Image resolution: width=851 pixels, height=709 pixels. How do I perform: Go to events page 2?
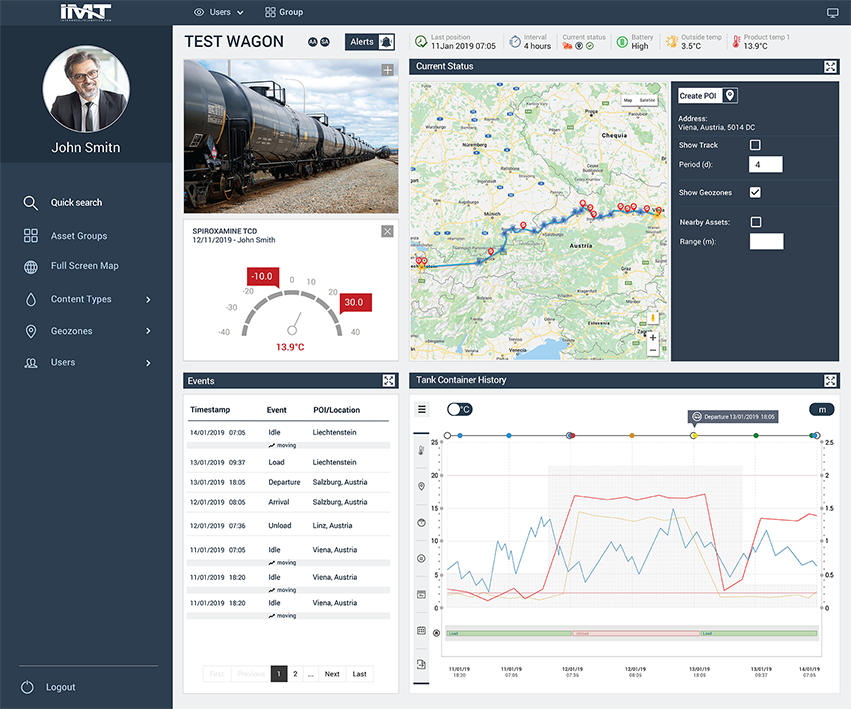[x=295, y=674]
